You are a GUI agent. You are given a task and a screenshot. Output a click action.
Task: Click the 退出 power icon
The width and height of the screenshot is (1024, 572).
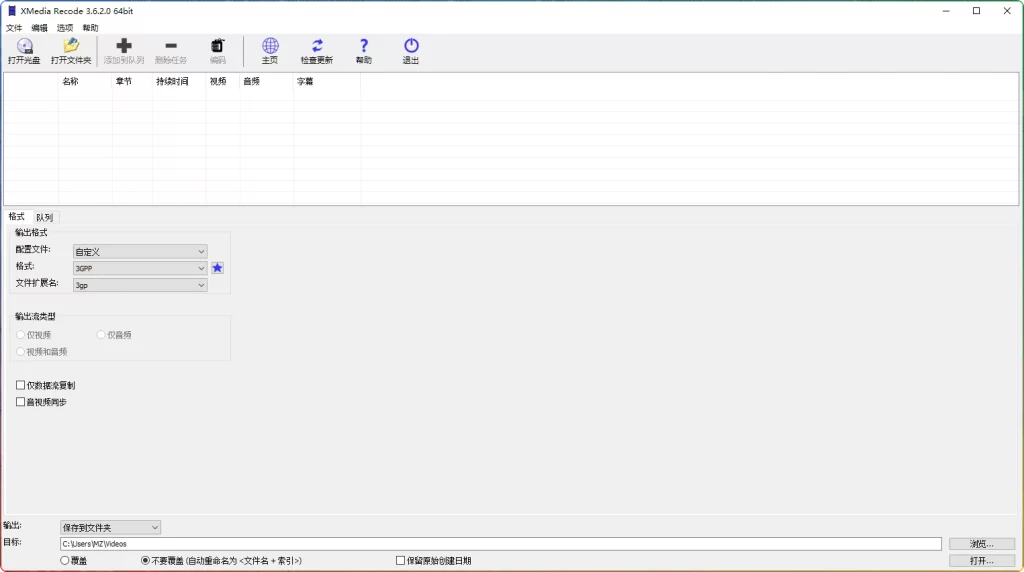click(411, 46)
